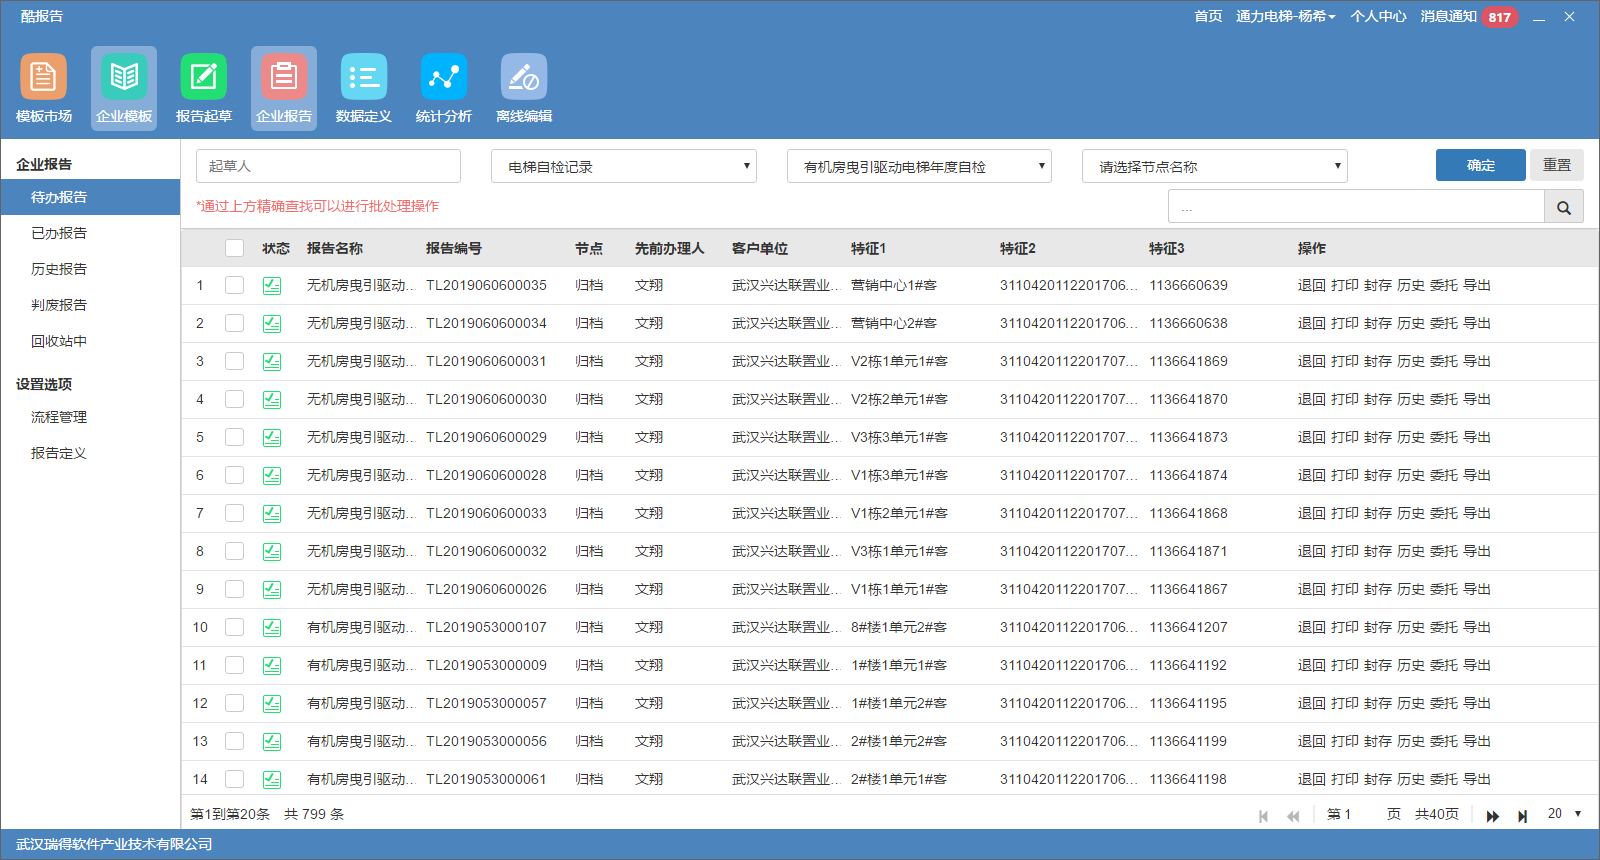Expand the 电梯自检记录 dropdown
This screenshot has height=860, width=1600.
coord(624,166)
